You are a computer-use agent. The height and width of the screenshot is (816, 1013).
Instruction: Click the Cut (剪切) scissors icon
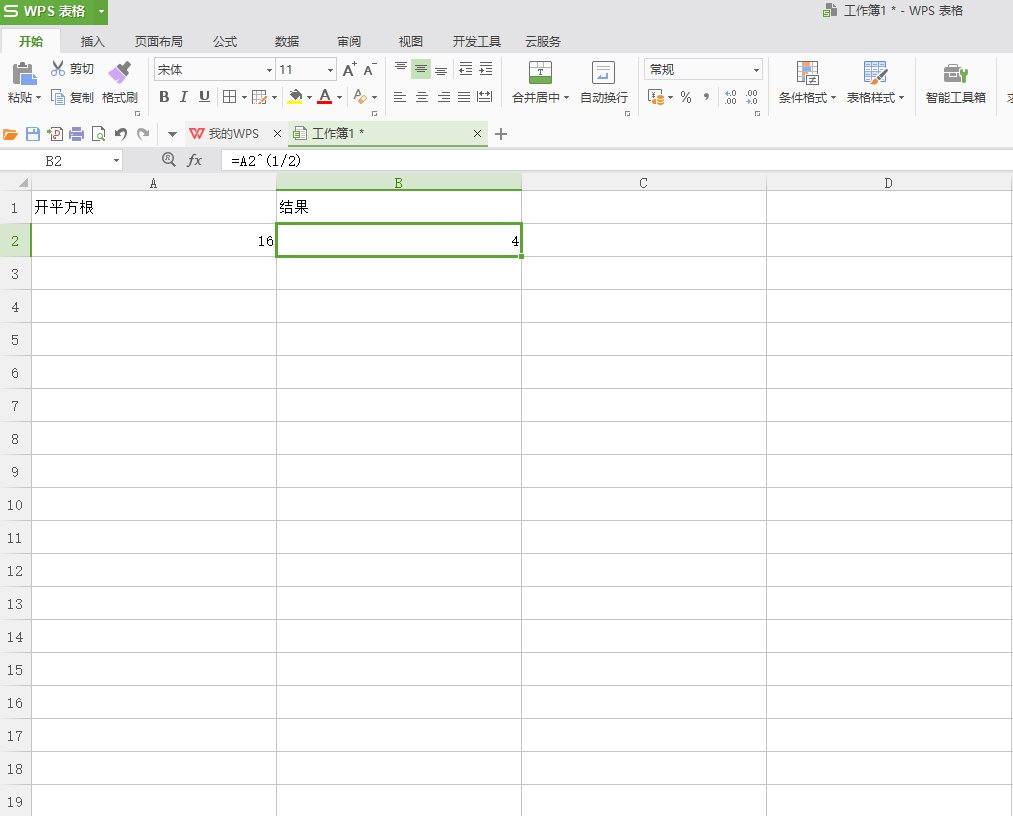click(x=58, y=69)
